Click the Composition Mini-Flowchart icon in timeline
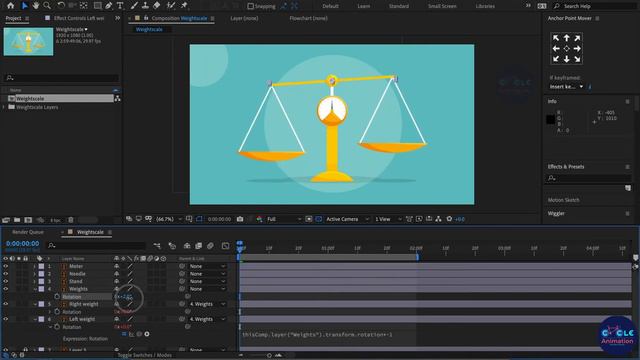640x360 pixels. [x=157, y=246]
